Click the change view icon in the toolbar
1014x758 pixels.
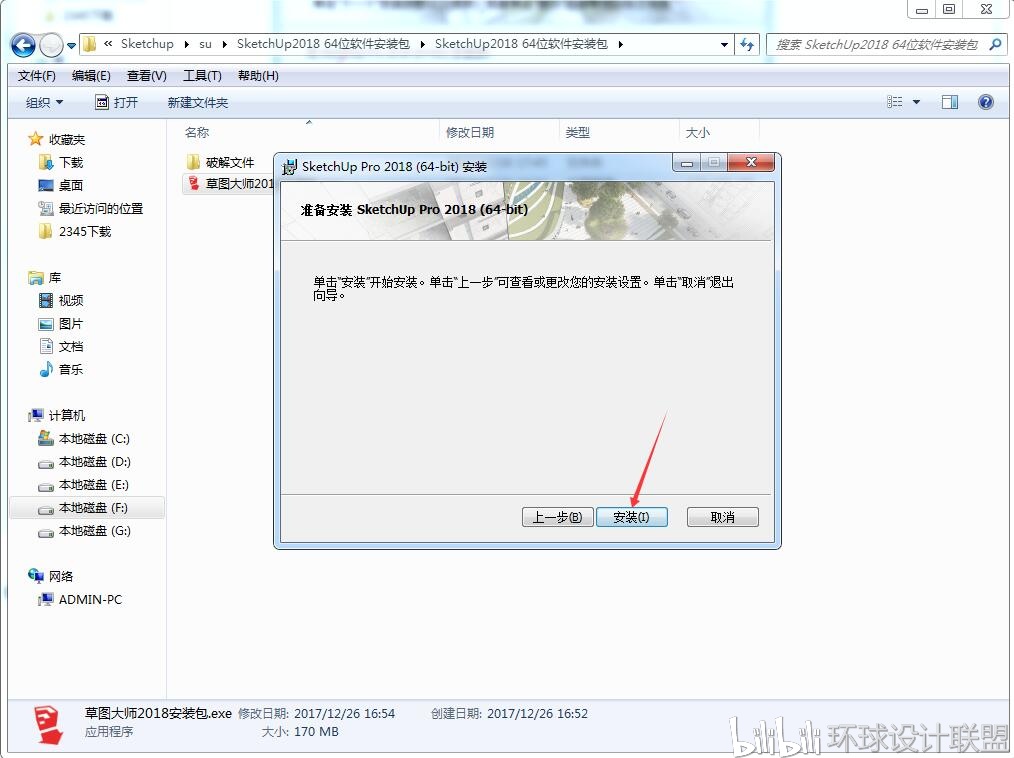[894, 102]
